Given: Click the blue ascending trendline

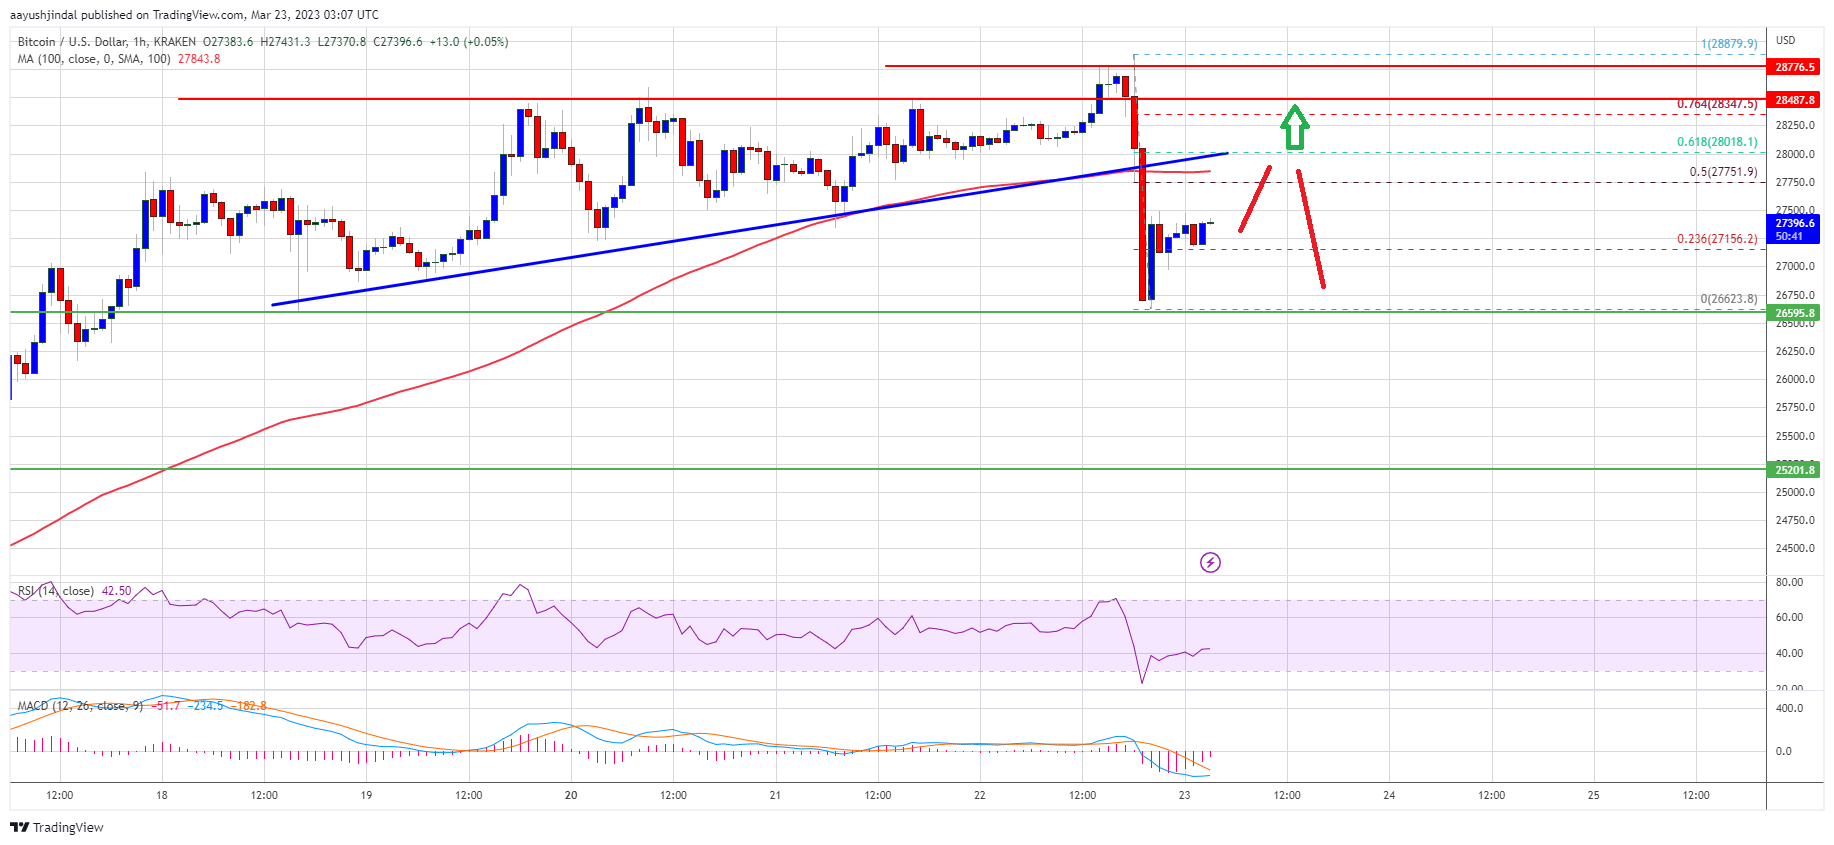Looking at the screenshot, I should (x=749, y=229).
